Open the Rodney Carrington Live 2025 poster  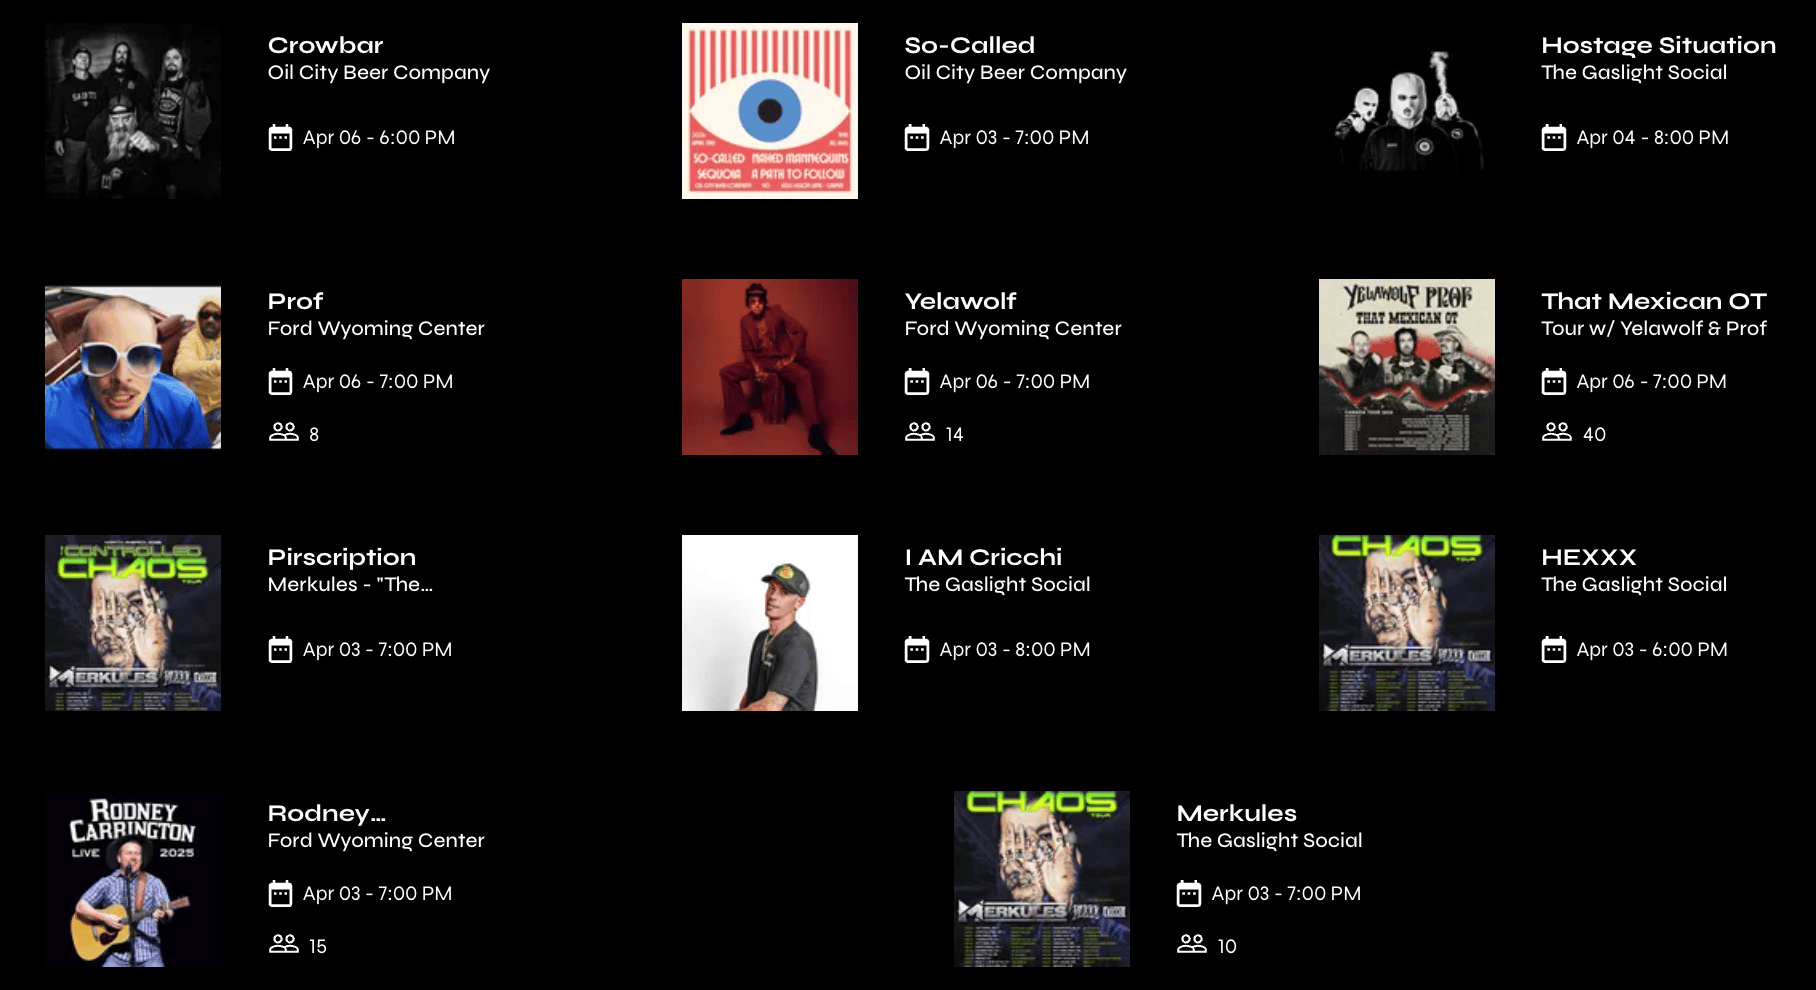tap(133, 879)
